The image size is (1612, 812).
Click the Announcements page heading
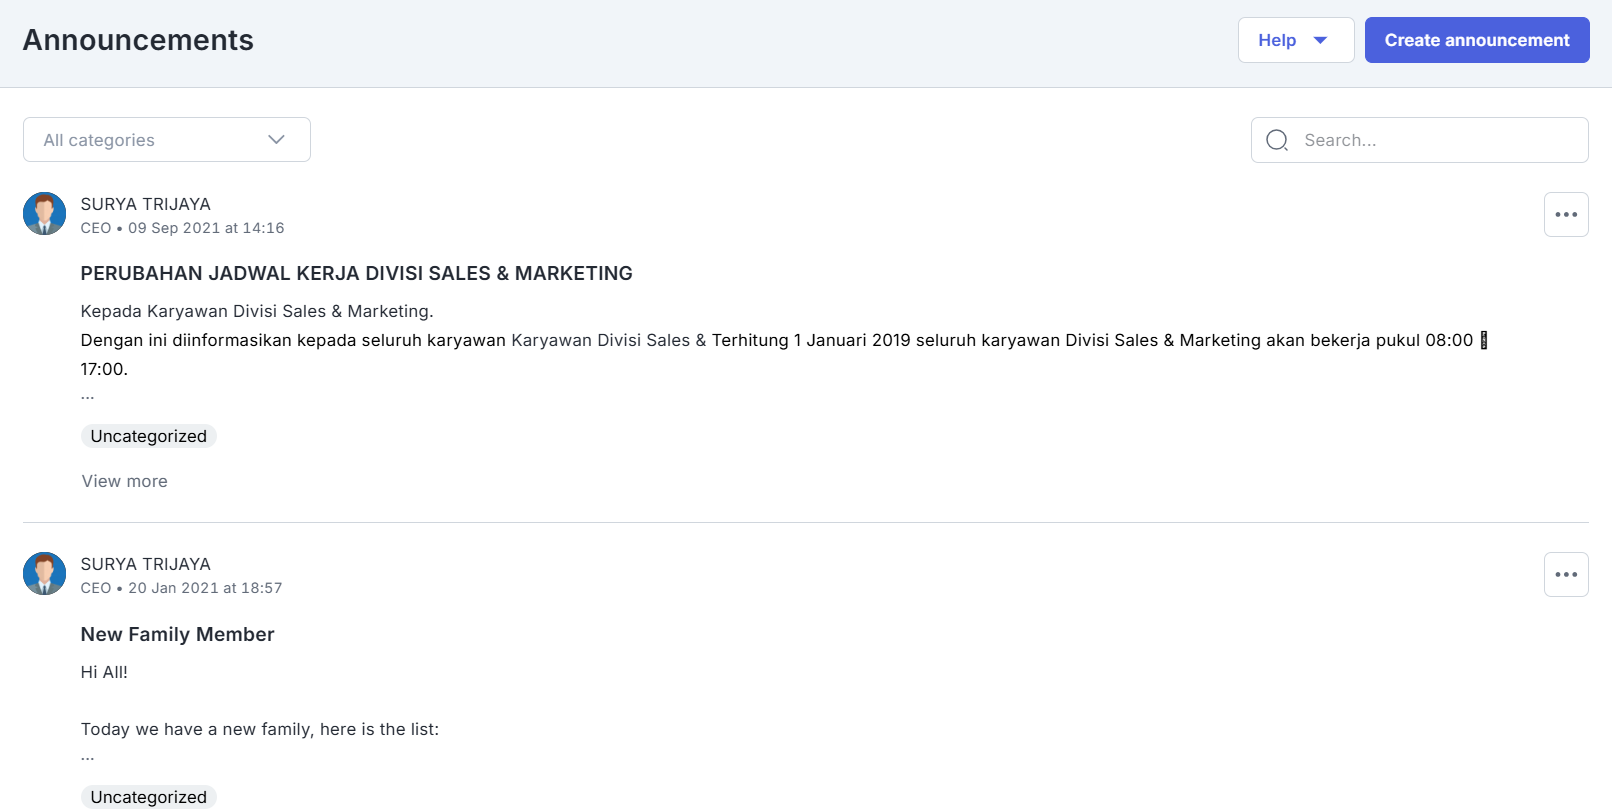pyautogui.click(x=138, y=40)
